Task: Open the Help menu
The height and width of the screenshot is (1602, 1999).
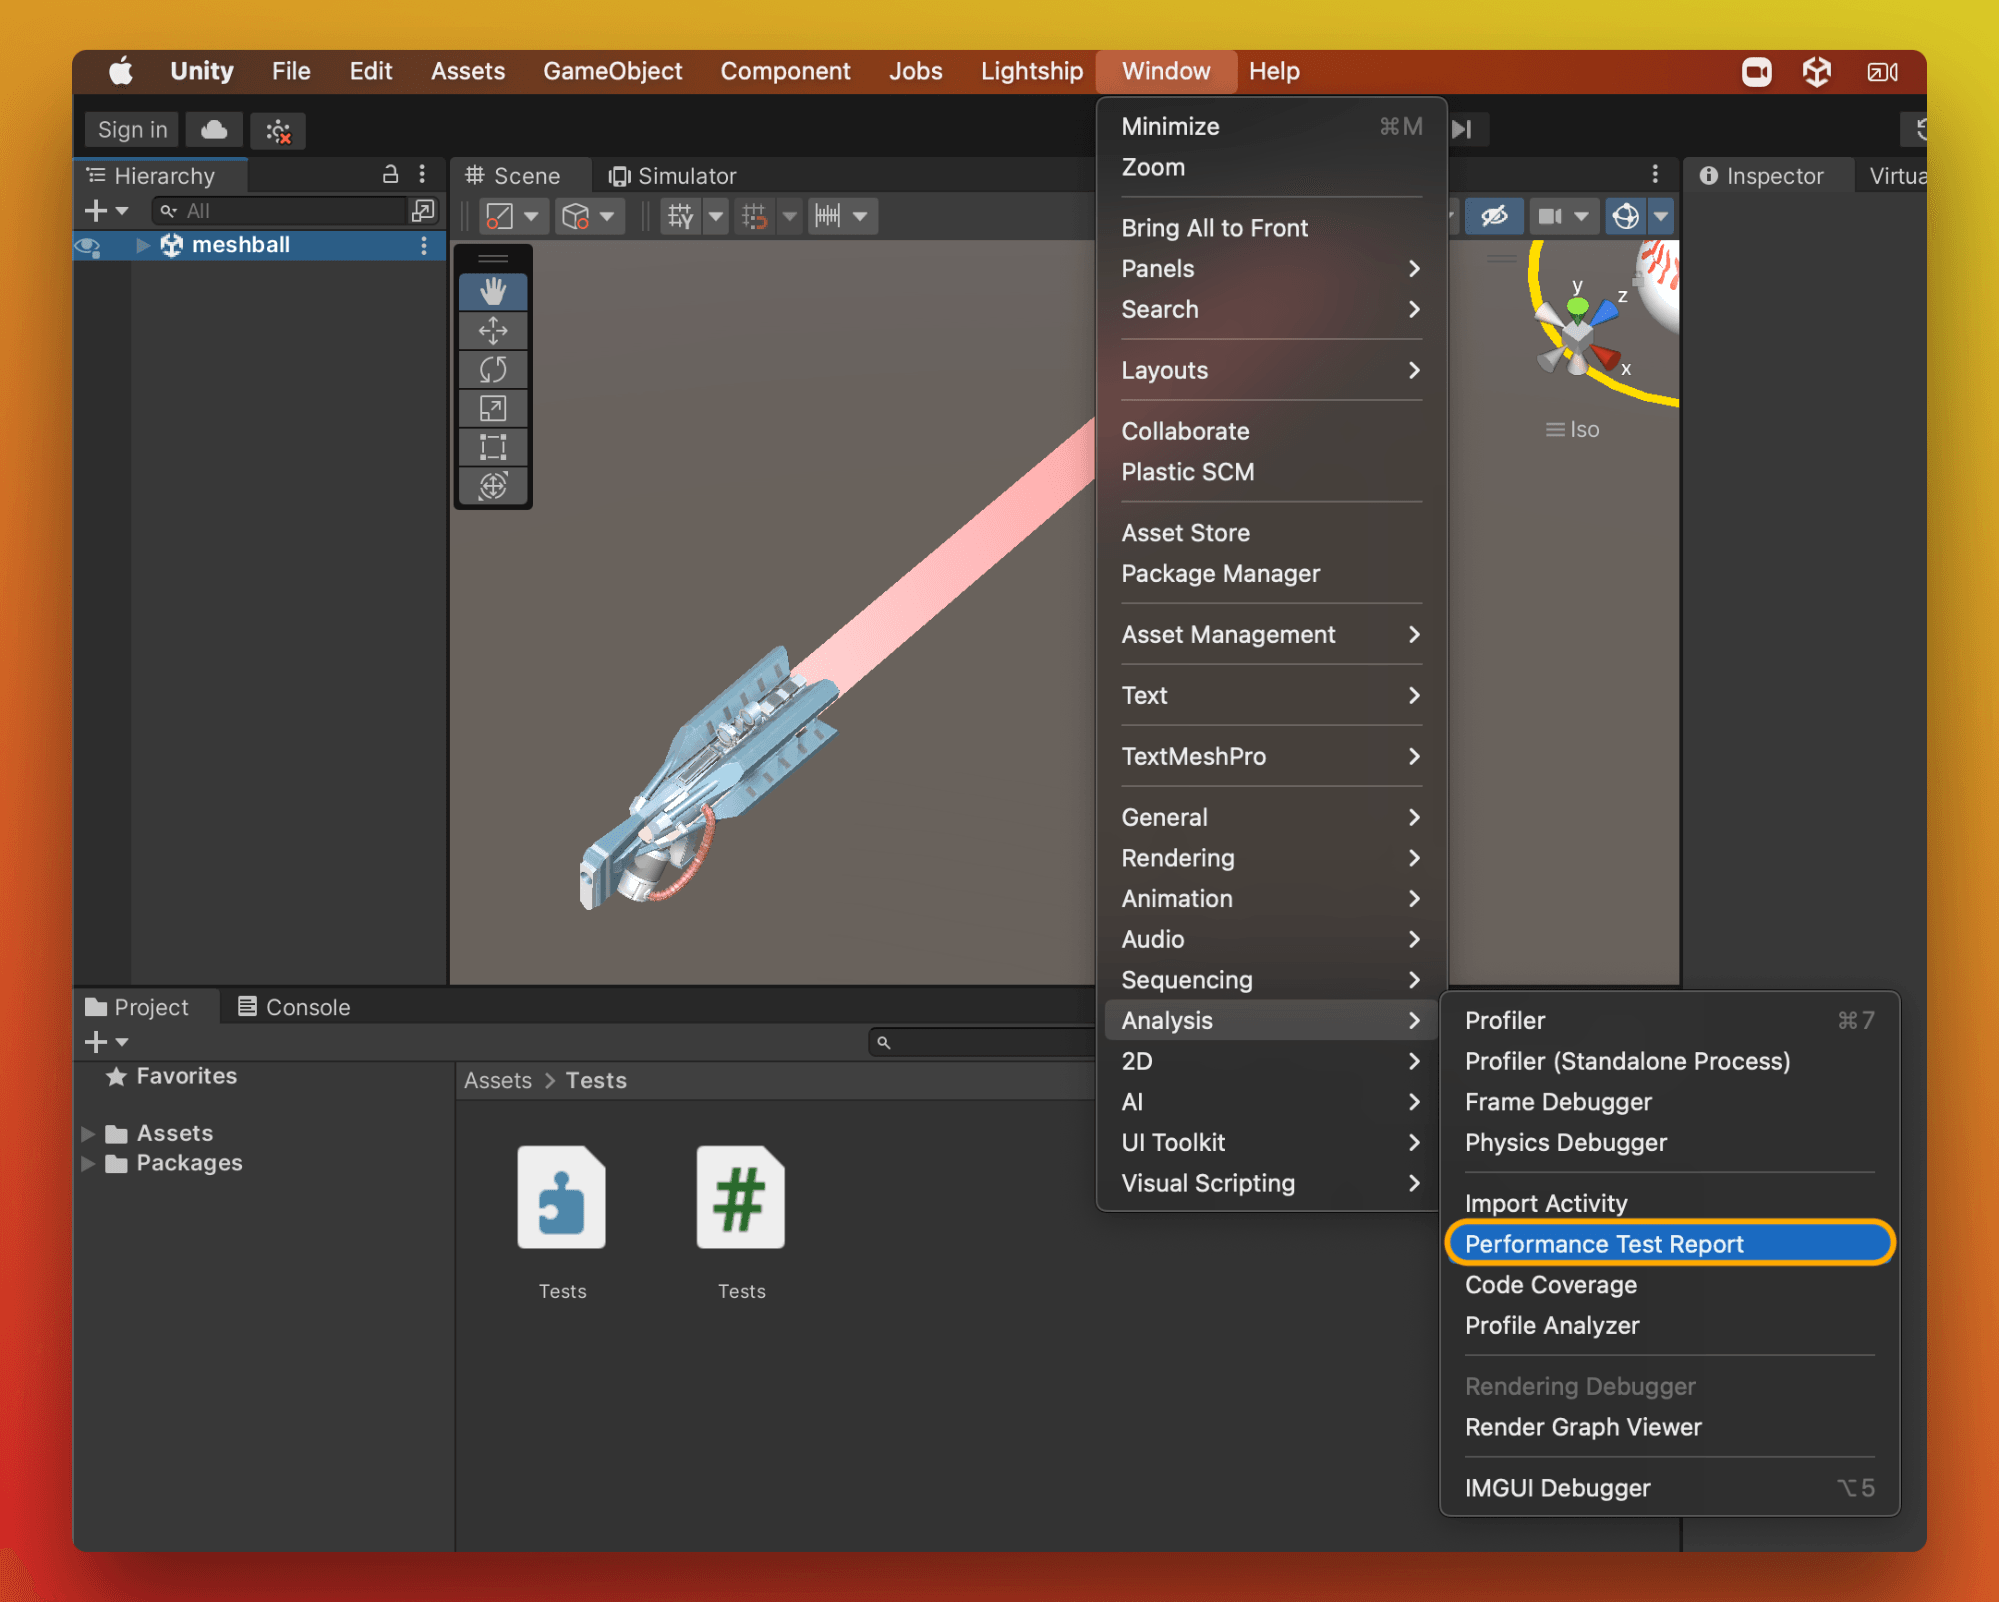Action: point(1274,71)
